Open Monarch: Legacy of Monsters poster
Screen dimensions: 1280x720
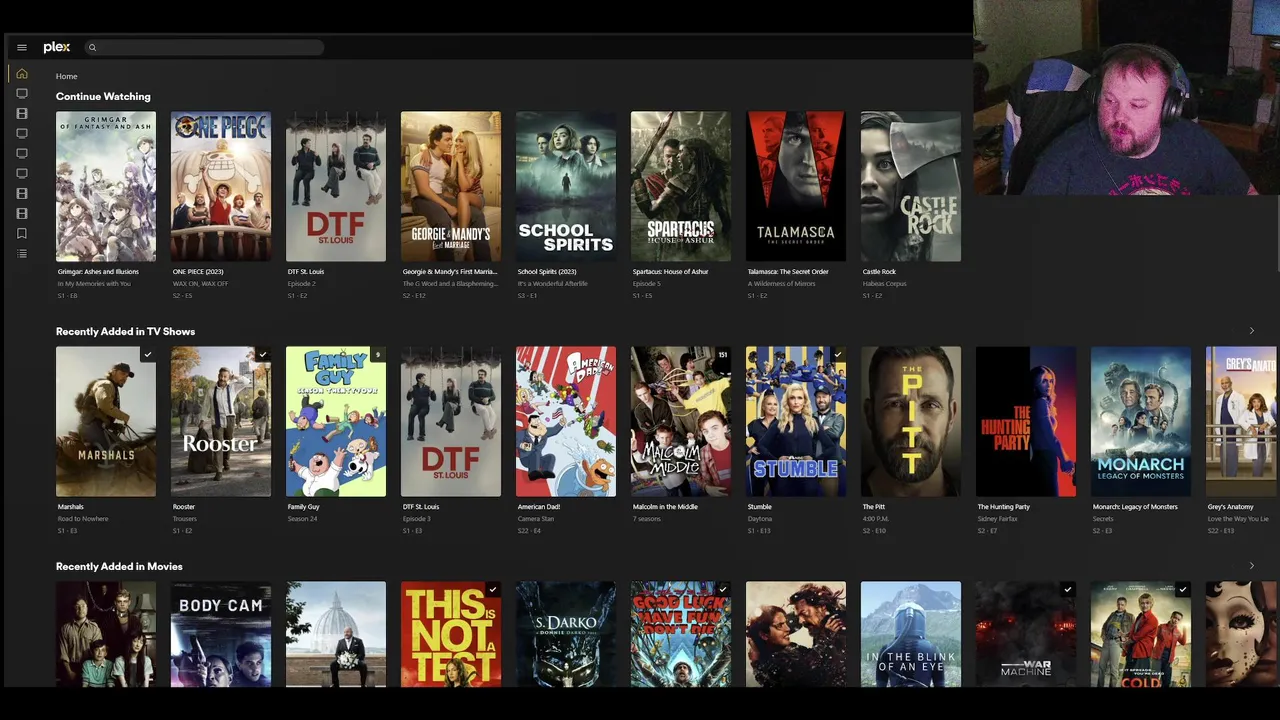[1141, 421]
